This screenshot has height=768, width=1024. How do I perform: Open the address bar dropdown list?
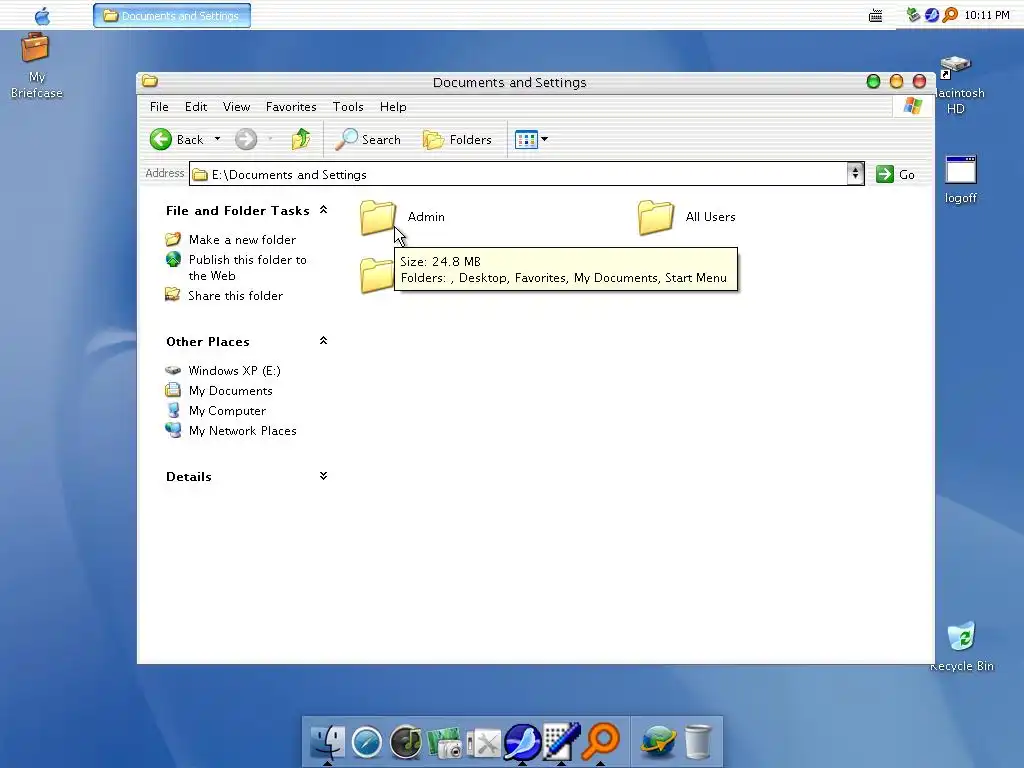[x=855, y=174]
